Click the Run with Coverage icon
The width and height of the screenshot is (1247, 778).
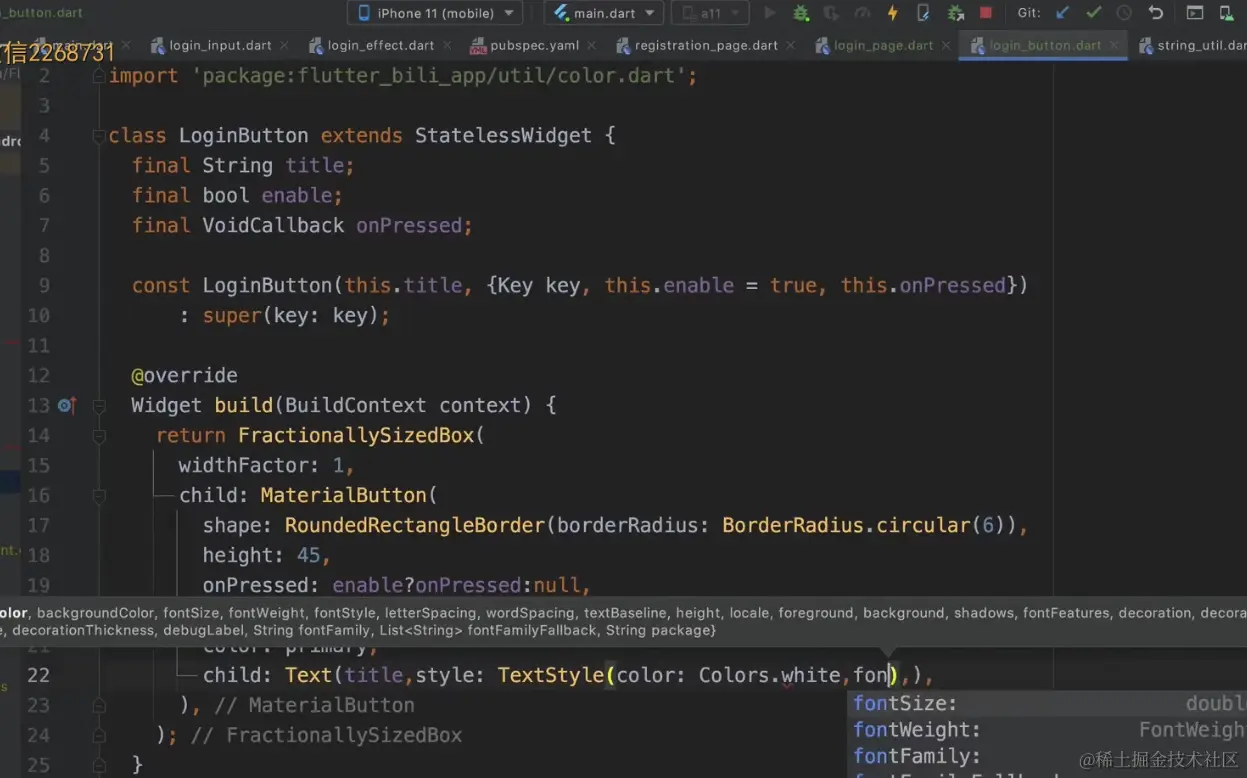pyautogui.click(x=831, y=13)
